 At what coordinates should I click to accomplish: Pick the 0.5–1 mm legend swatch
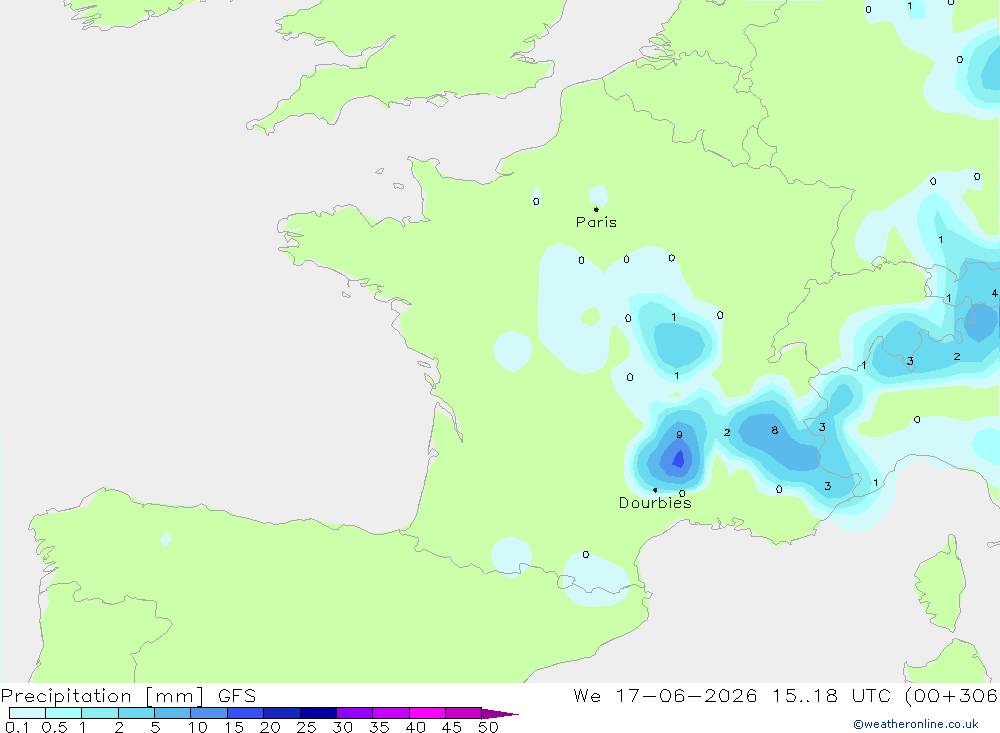[64, 713]
